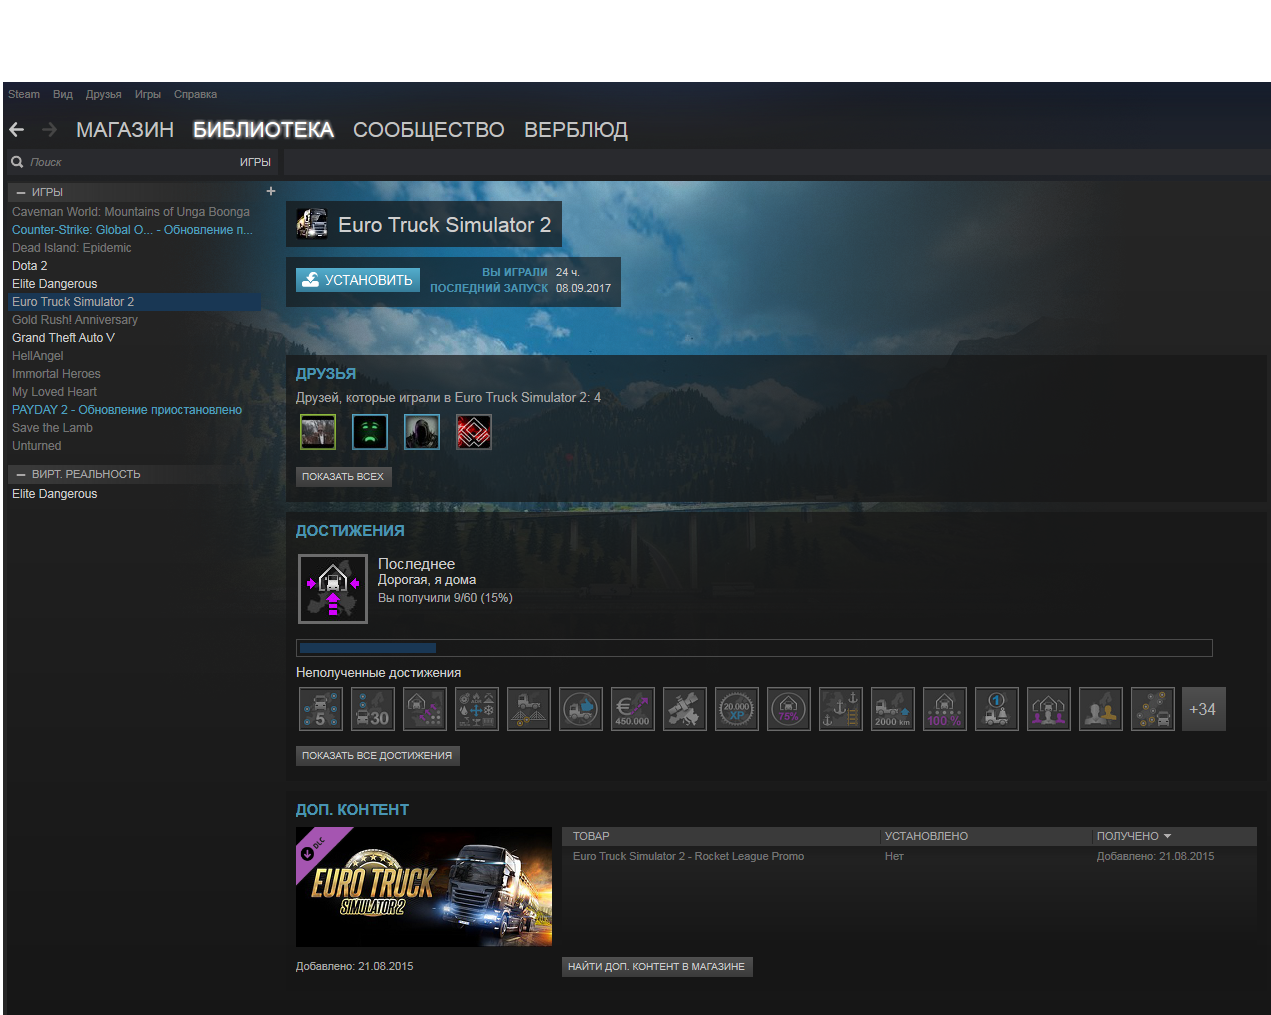Collapse the ВИРТ. РЕАЛЬНОСТЬ category
This screenshot has width=1271, height=1015.
tap(21, 474)
